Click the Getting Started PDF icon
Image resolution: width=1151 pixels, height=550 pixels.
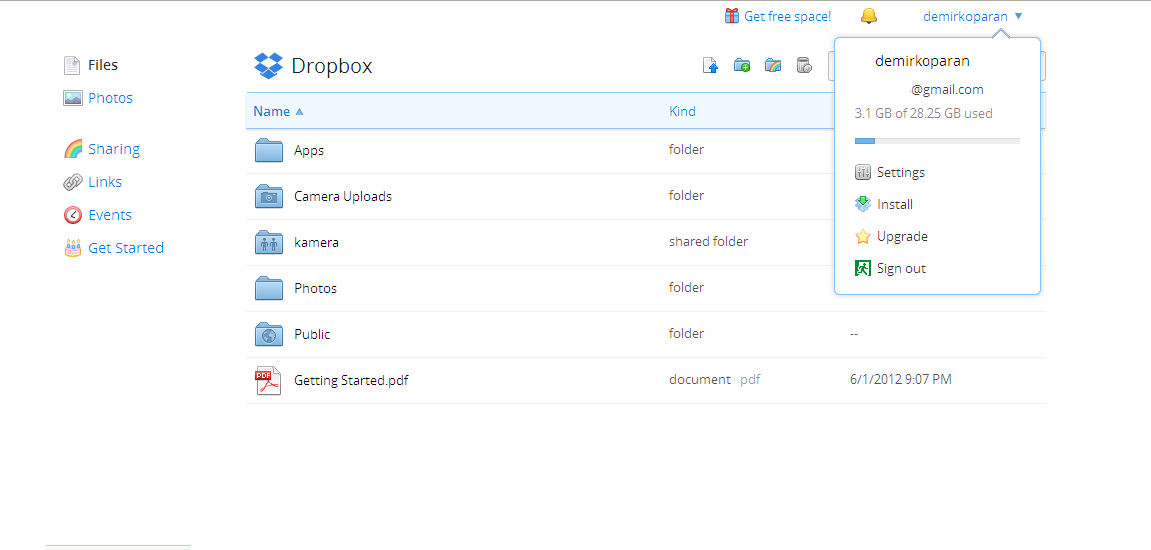tap(269, 380)
